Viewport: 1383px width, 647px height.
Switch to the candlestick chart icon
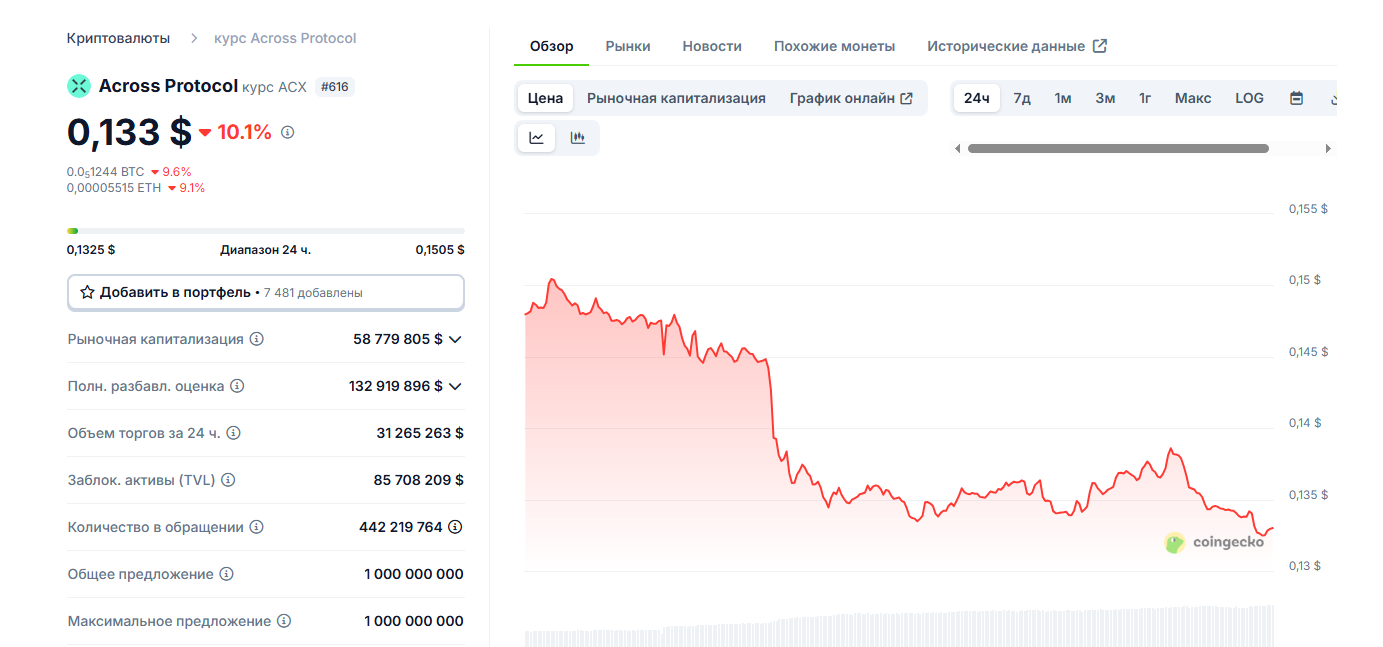pos(578,138)
